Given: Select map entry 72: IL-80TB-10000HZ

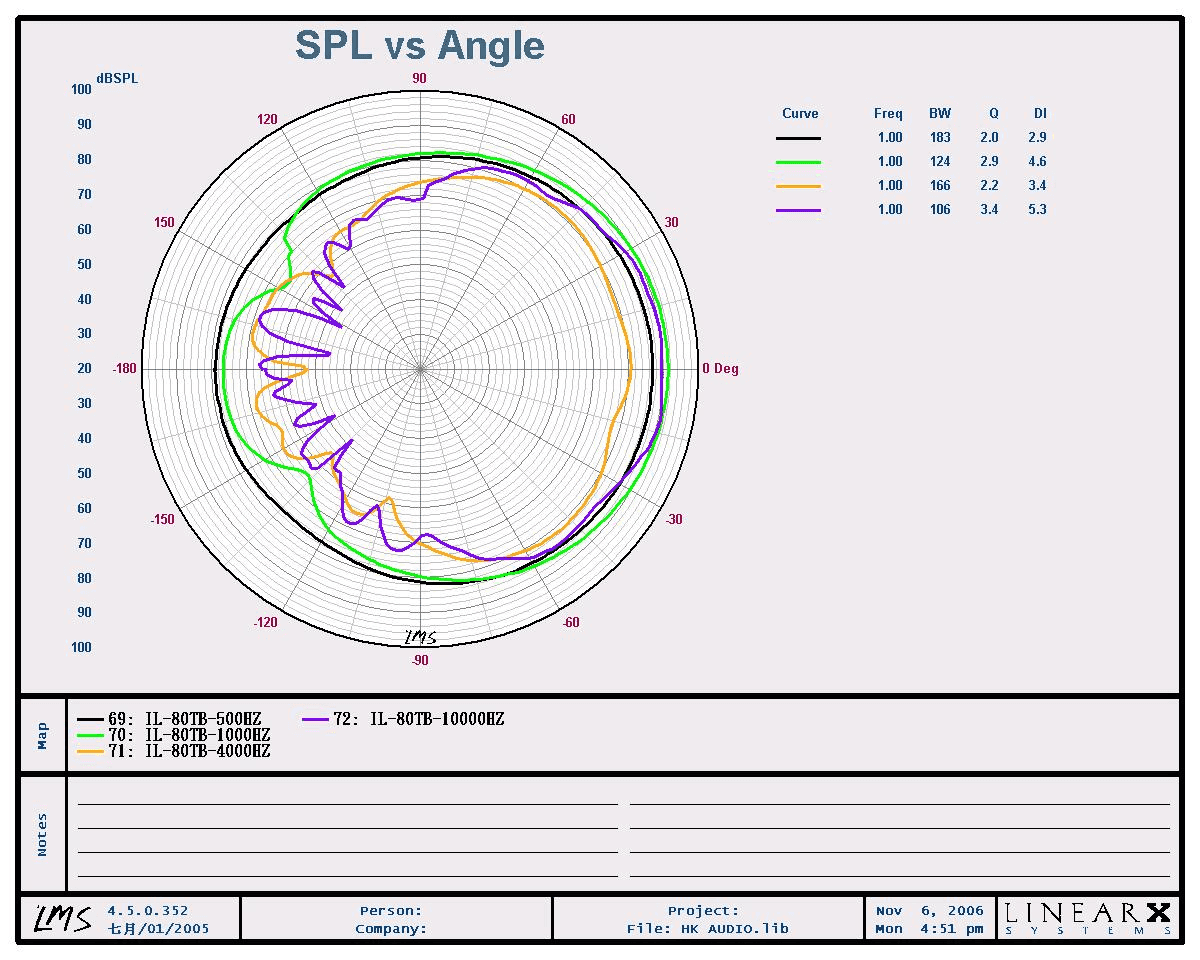Looking at the screenshot, I should click(x=403, y=719).
